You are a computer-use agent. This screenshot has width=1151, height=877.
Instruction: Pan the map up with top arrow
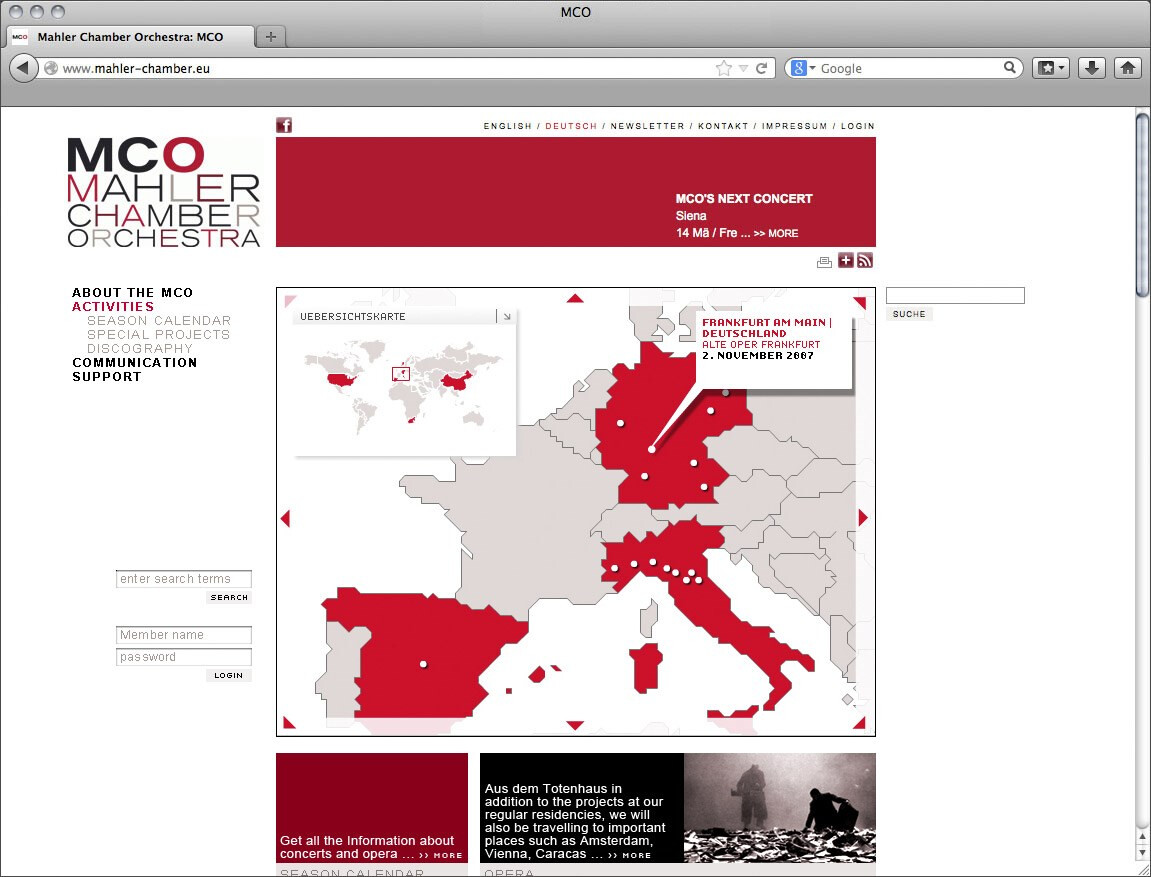coord(575,297)
